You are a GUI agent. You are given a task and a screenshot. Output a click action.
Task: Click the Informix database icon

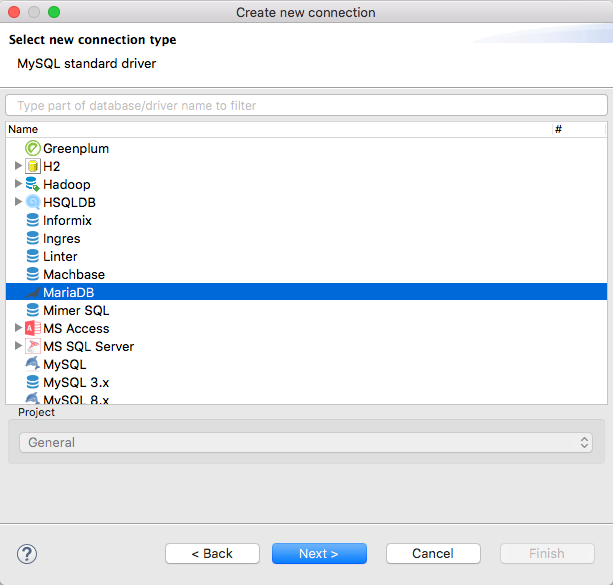33,221
